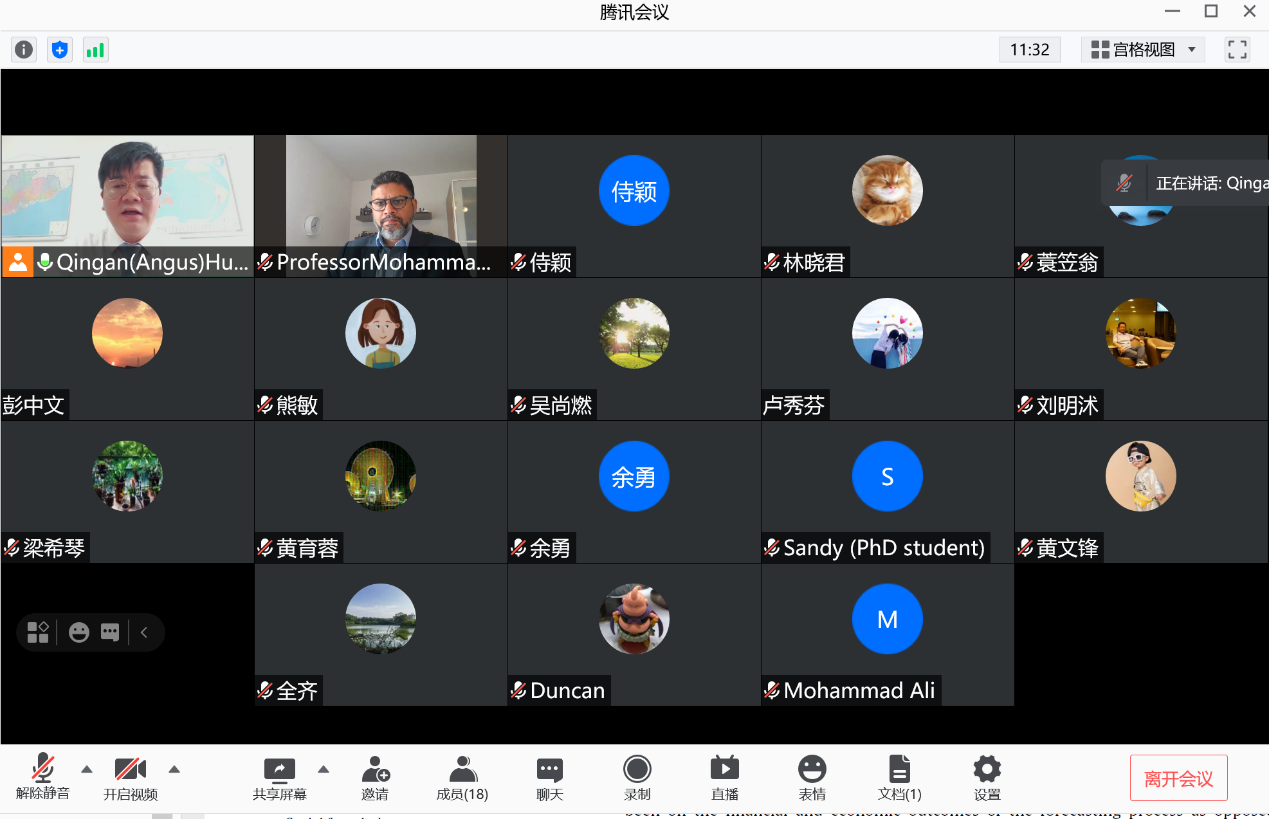The width and height of the screenshot is (1269, 819).
Task: Turn on video (开启视频)
Action: click(x=130, y=778)
